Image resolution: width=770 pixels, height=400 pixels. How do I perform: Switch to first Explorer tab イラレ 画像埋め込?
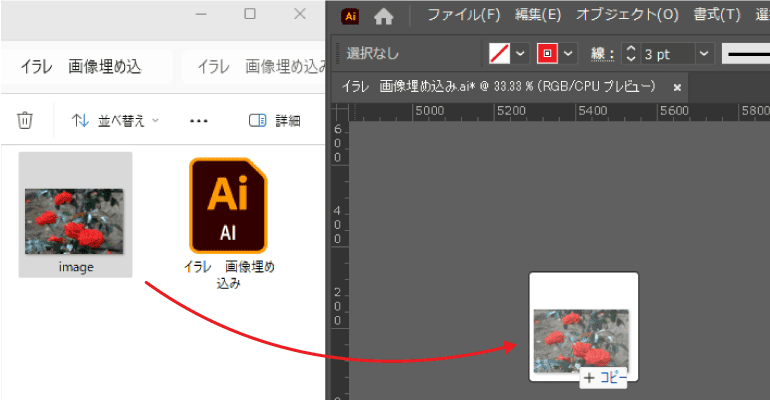coord(87,66)
